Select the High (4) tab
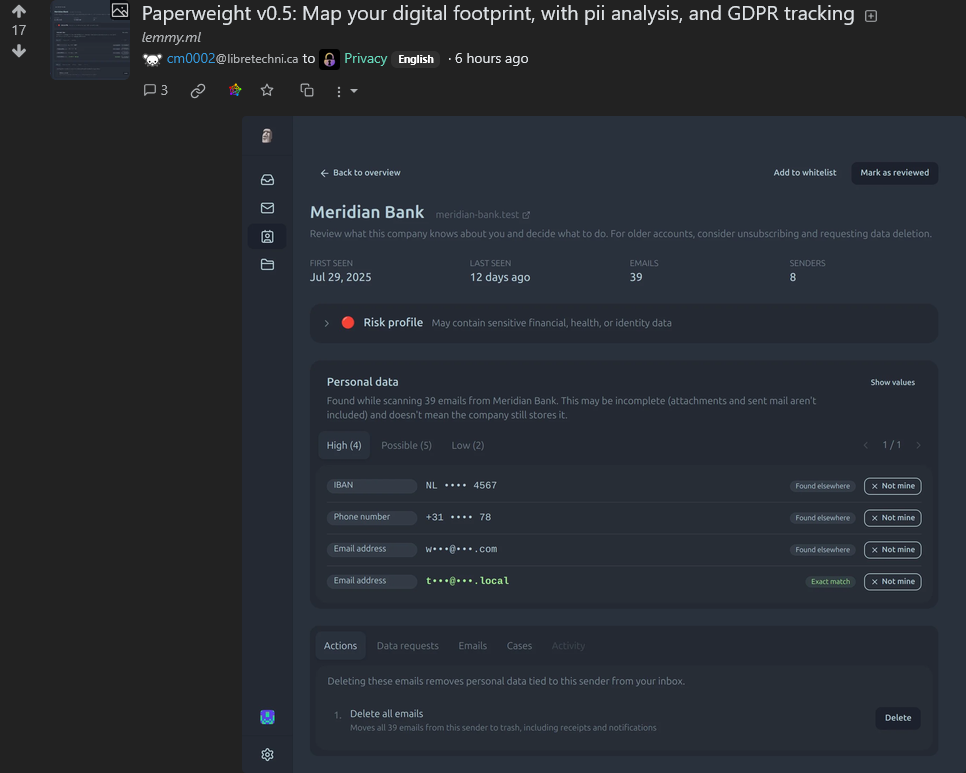The width and height of the screenshot is (966, 773). [x=344, y=445]
